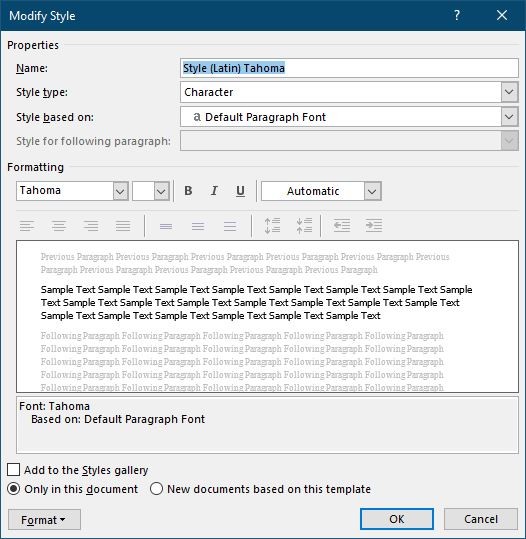Toggle Bold formatting button

click(188, 191)
